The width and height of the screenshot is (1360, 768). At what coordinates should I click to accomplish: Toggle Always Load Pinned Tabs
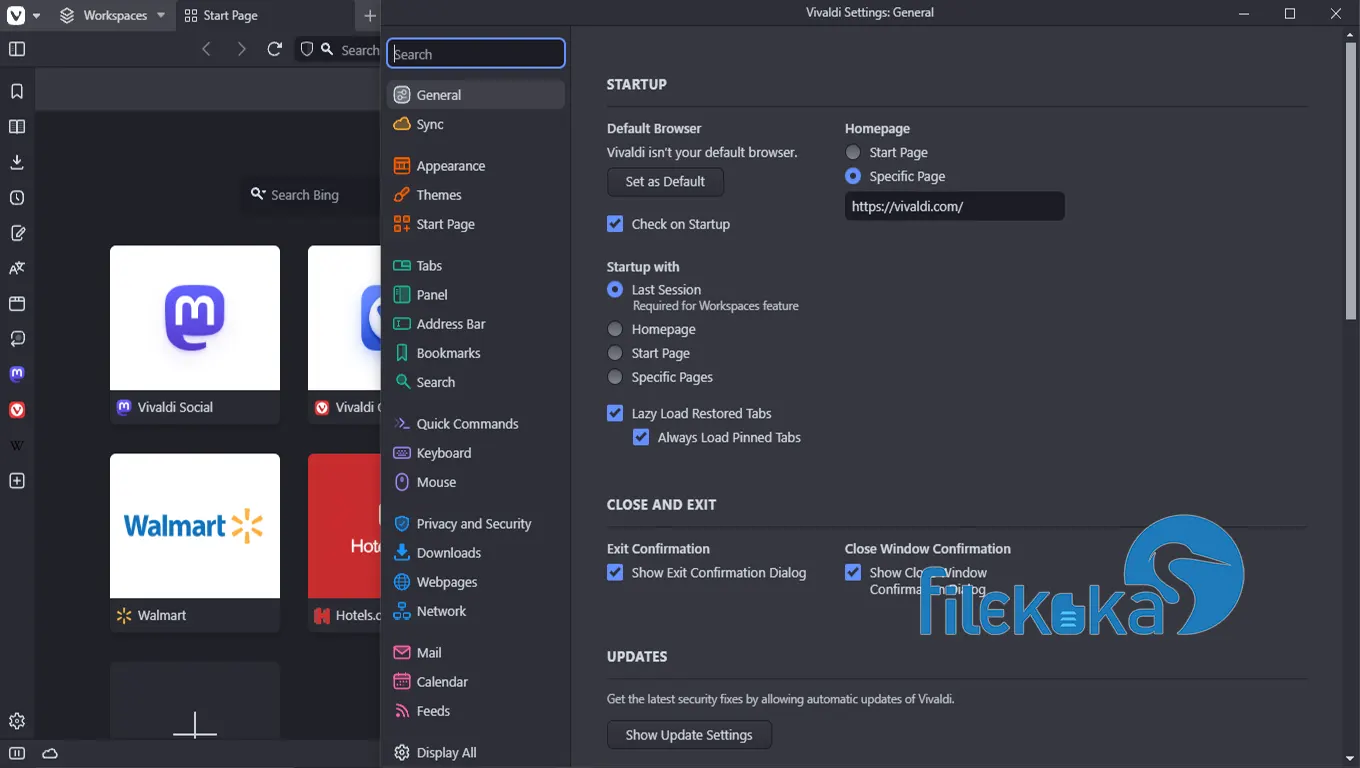(641, 437)
